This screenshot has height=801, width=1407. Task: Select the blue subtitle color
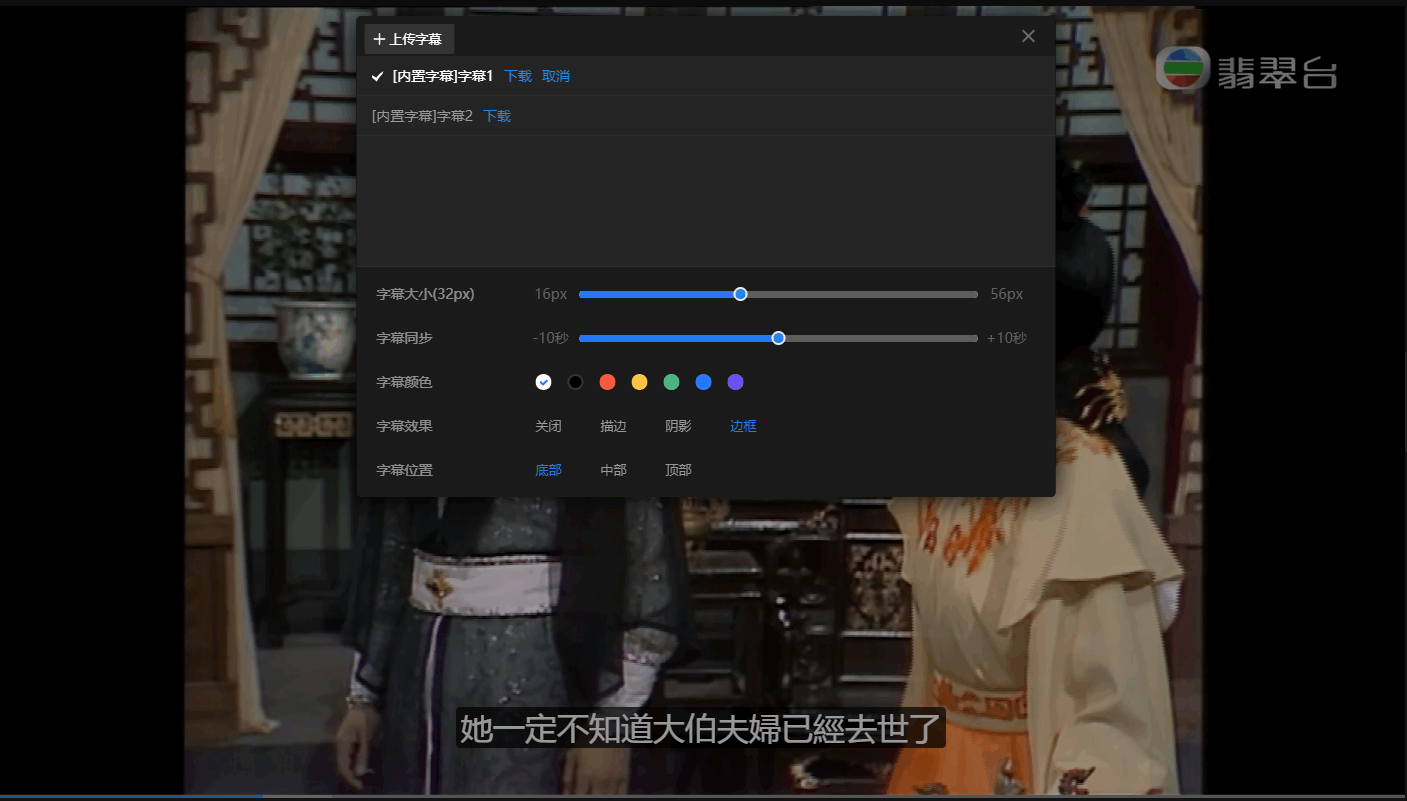pyautogui.click(x=703, y=382)
